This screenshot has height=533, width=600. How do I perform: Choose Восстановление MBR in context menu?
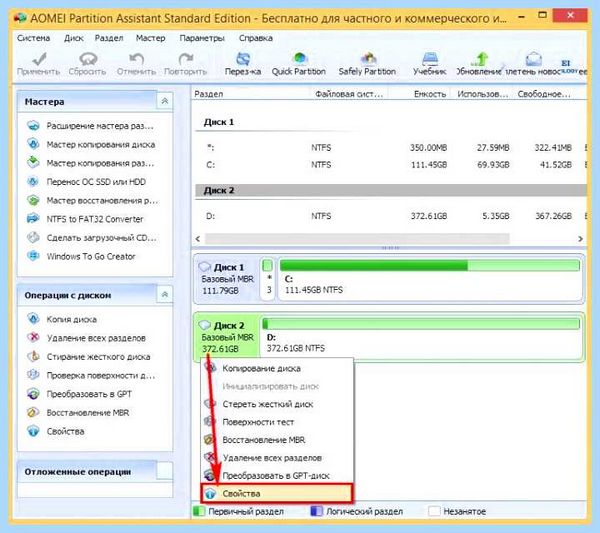pos(277,440)
